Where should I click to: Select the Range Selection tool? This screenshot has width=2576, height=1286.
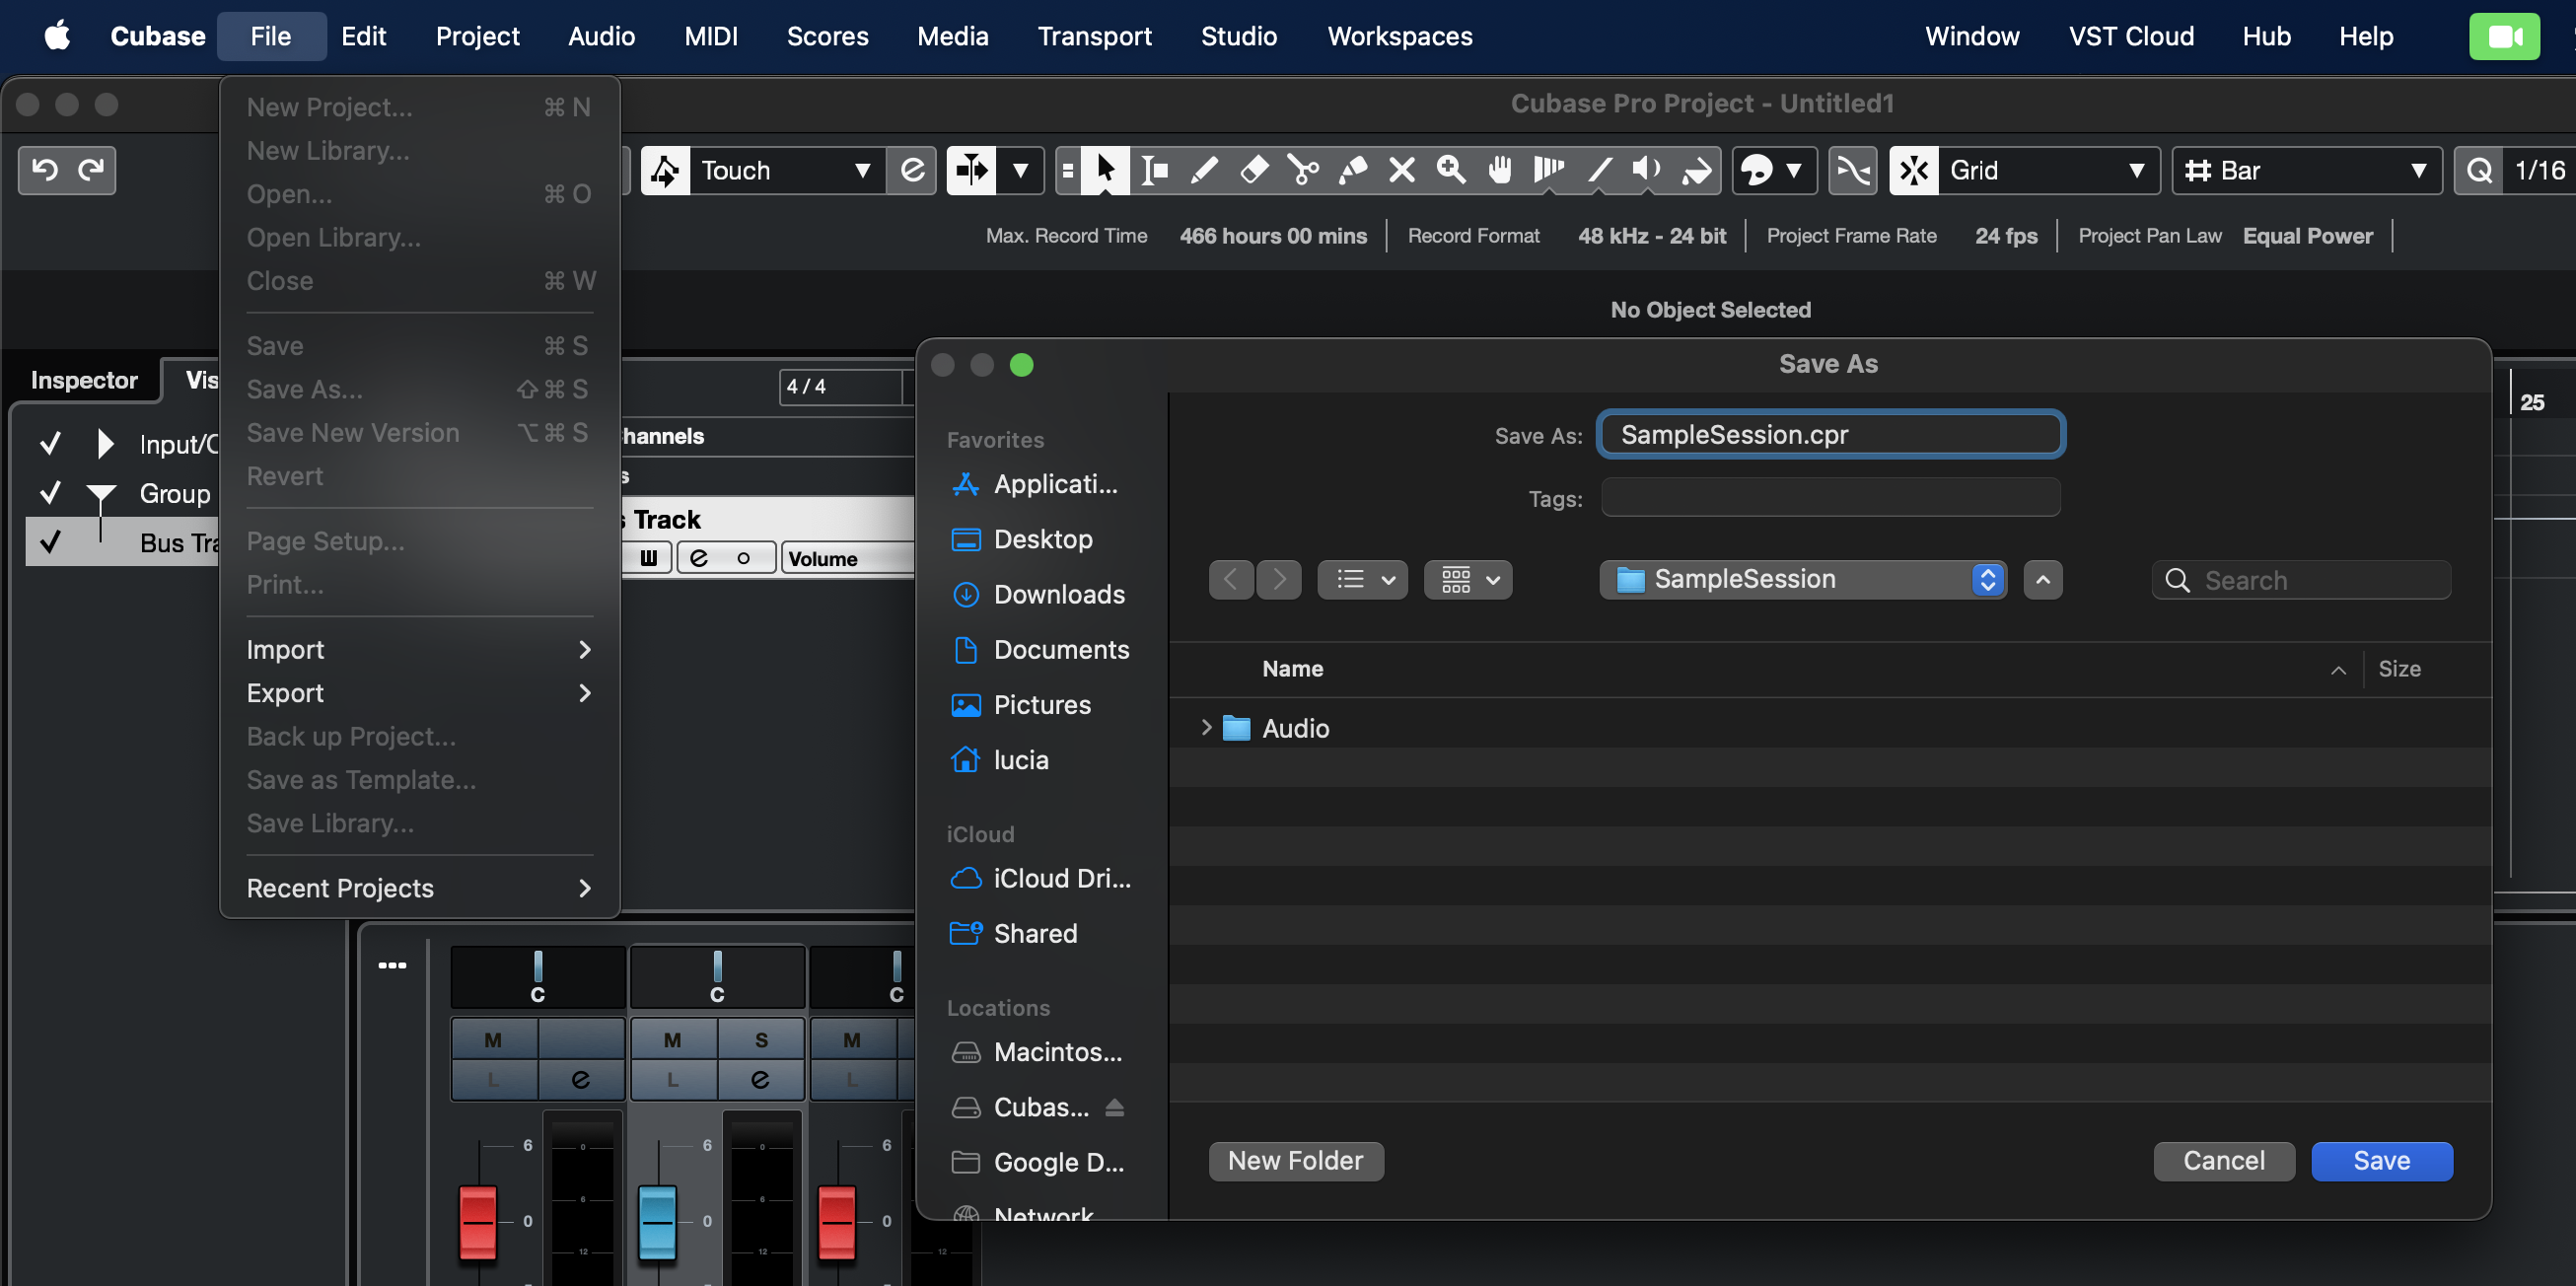[x=1155, y=170]
